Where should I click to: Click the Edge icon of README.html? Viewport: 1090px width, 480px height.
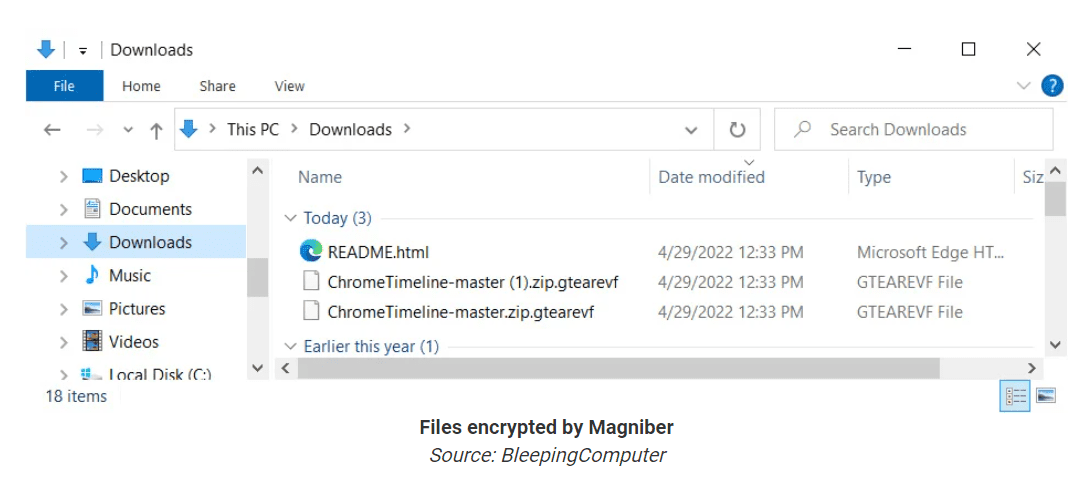pyautogui.click(x=311, y=250)
